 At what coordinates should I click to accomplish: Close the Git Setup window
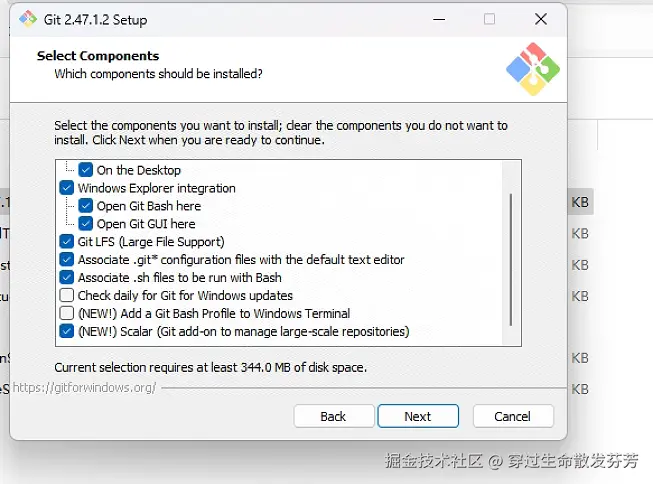540,19
